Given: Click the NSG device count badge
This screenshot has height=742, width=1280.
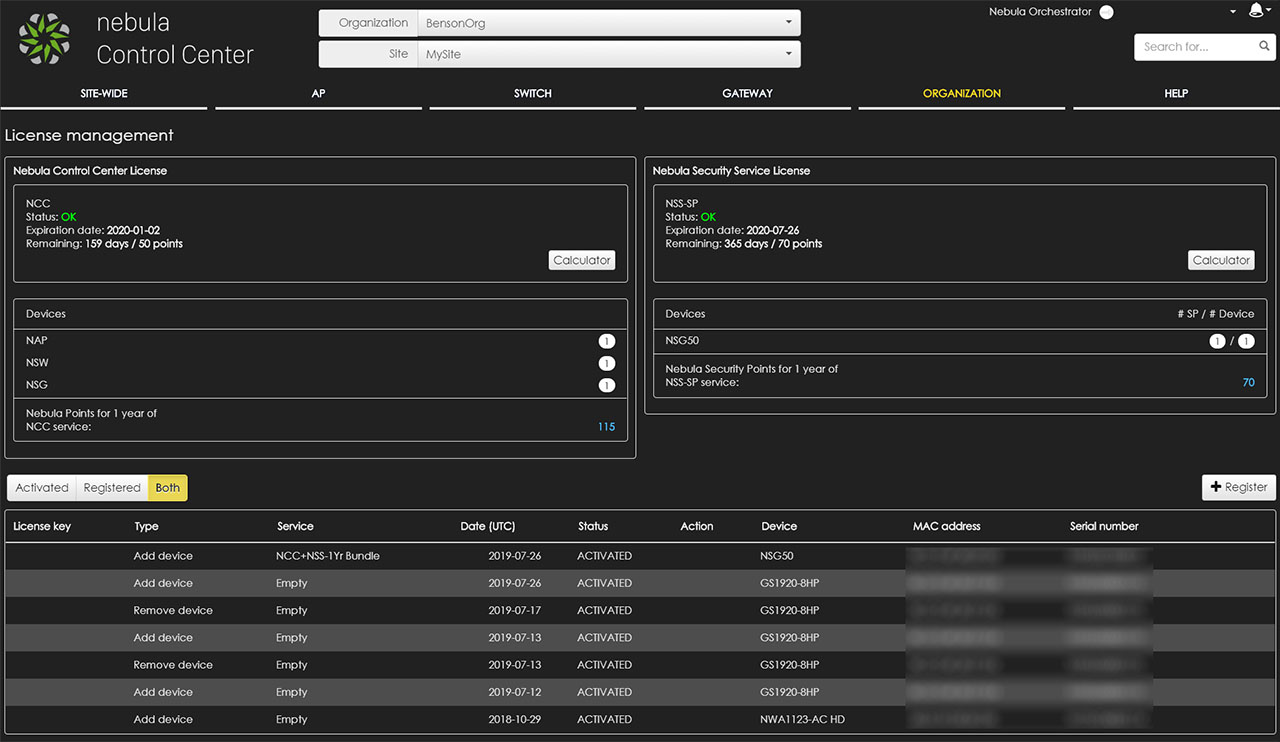Looking at the screenshot, I should 606,385.
